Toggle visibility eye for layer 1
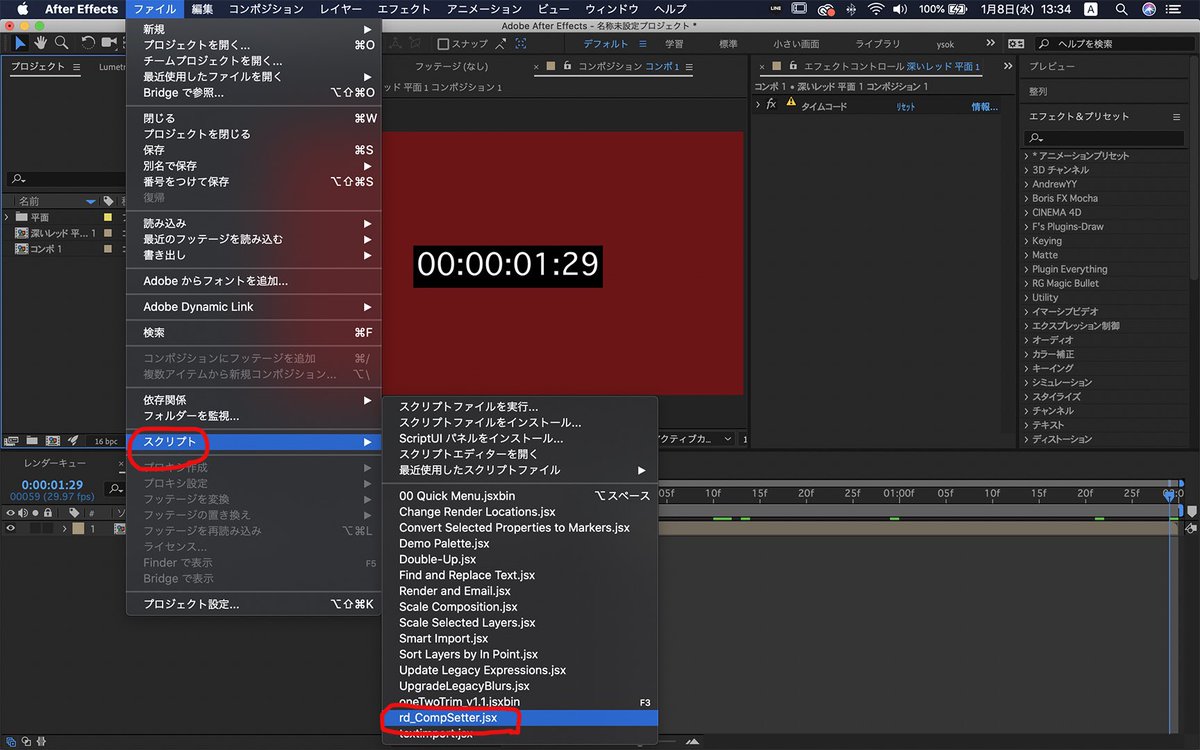1200x750 pixels. 12,529
